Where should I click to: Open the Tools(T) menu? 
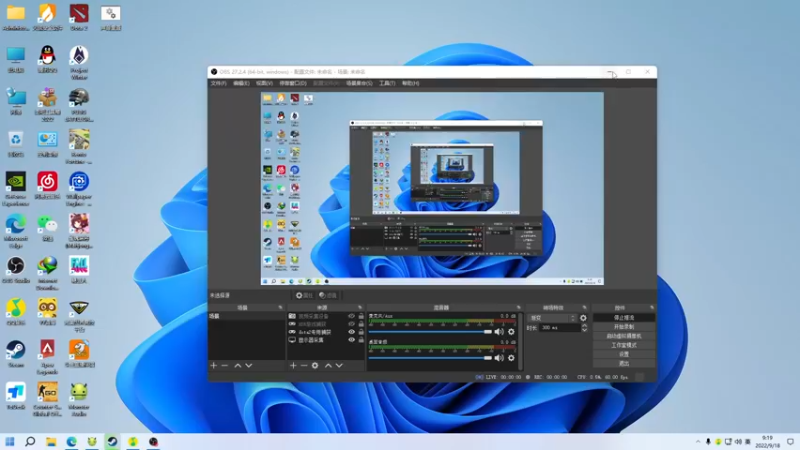(387, 83)
